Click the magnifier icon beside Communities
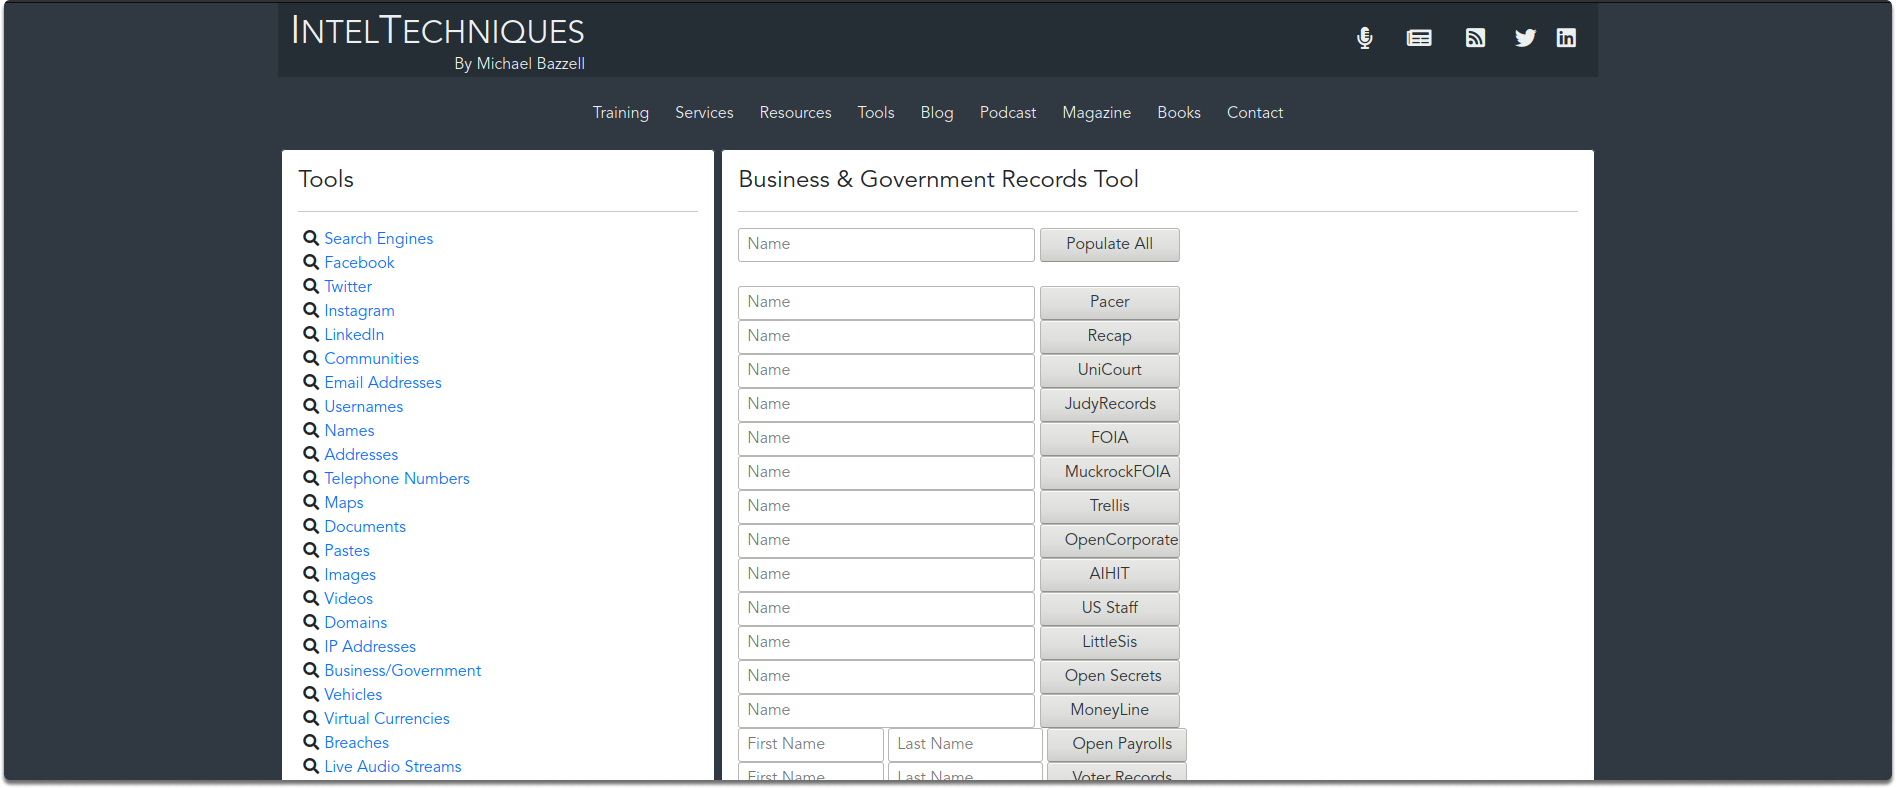Image resolution: width=1896 pixels, height=788 pixels. (x=311, y=358)
